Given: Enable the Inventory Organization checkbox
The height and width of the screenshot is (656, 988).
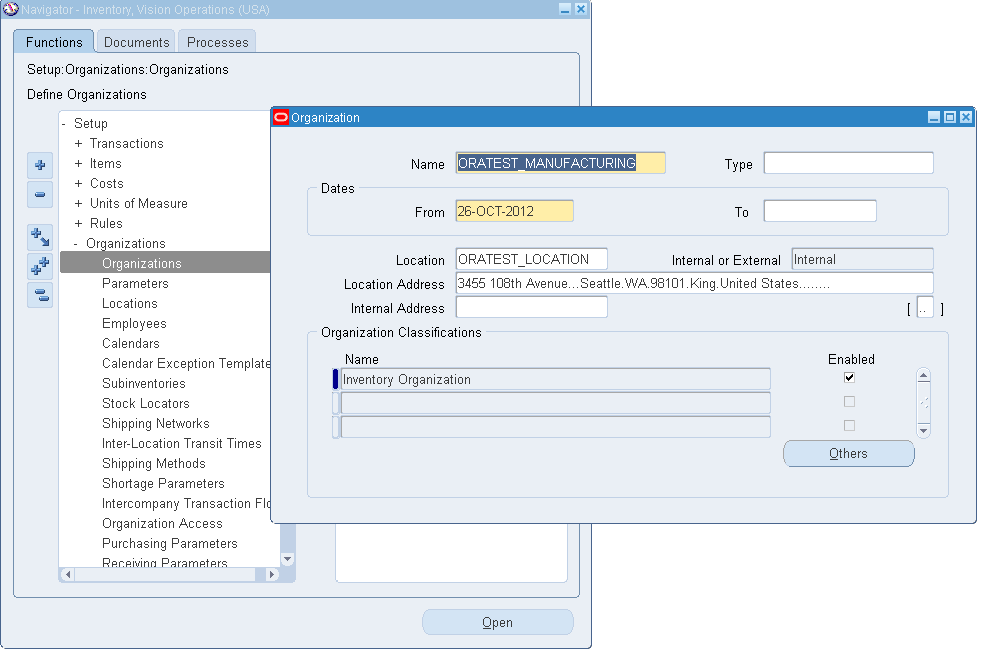Looking at the screenshot, I should click(849, 377).
